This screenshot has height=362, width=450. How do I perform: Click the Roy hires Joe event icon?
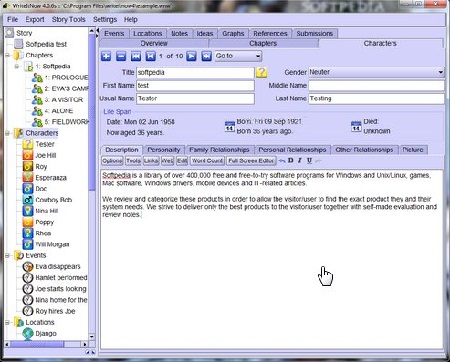[x=28, y=311]
